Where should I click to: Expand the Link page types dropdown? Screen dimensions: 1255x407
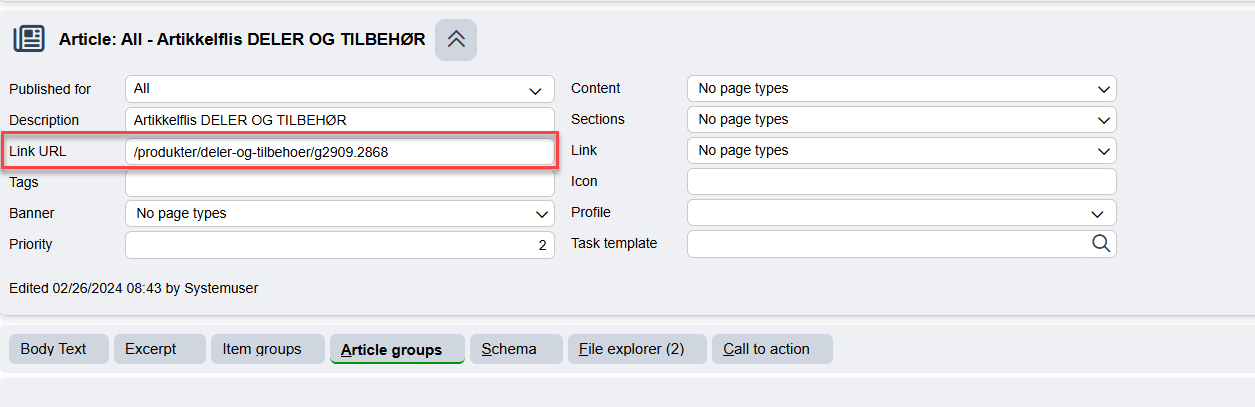click(902, 151)
